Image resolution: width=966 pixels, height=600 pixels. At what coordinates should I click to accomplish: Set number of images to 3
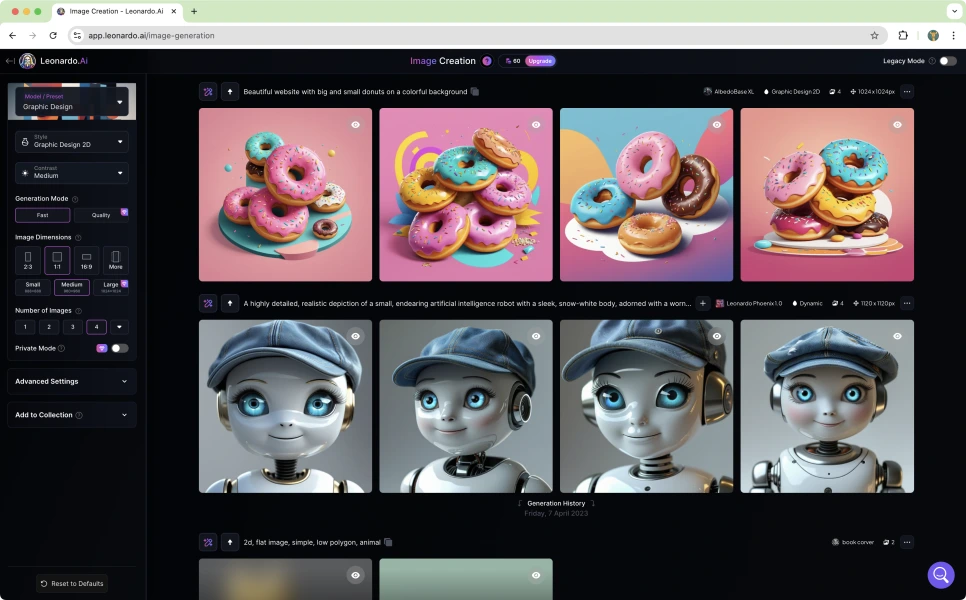73,327
